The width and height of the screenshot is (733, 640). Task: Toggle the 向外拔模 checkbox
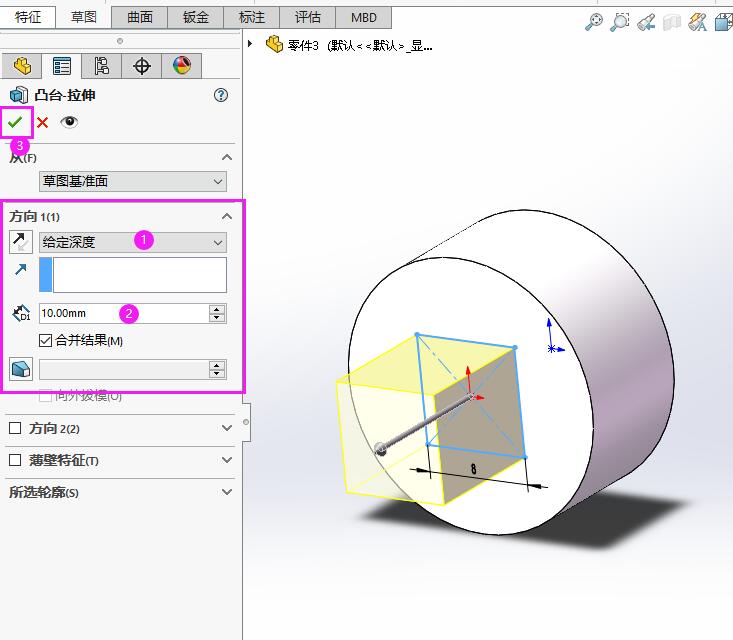(x=45, y=396)
